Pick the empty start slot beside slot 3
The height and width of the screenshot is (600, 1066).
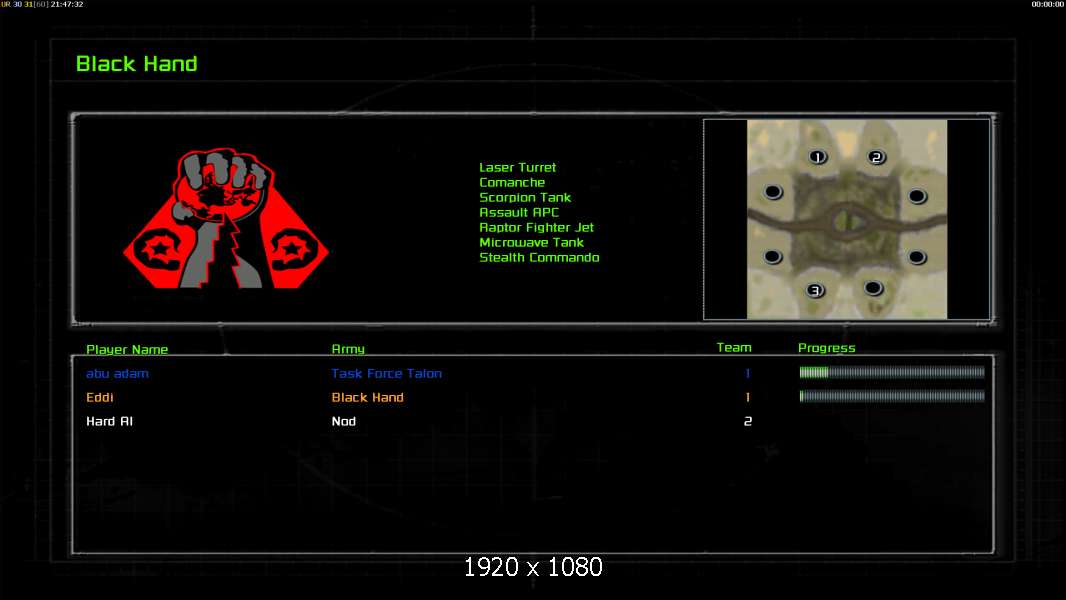(x=873, y=288)
